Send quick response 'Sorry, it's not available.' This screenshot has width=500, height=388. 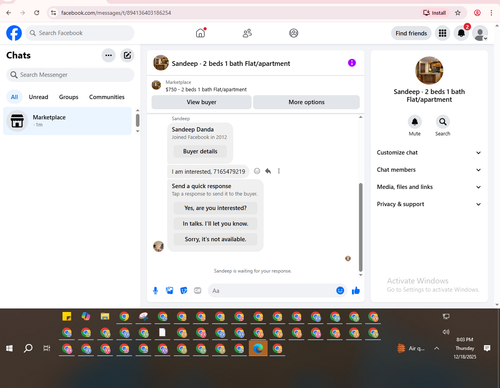pos(215,239)
